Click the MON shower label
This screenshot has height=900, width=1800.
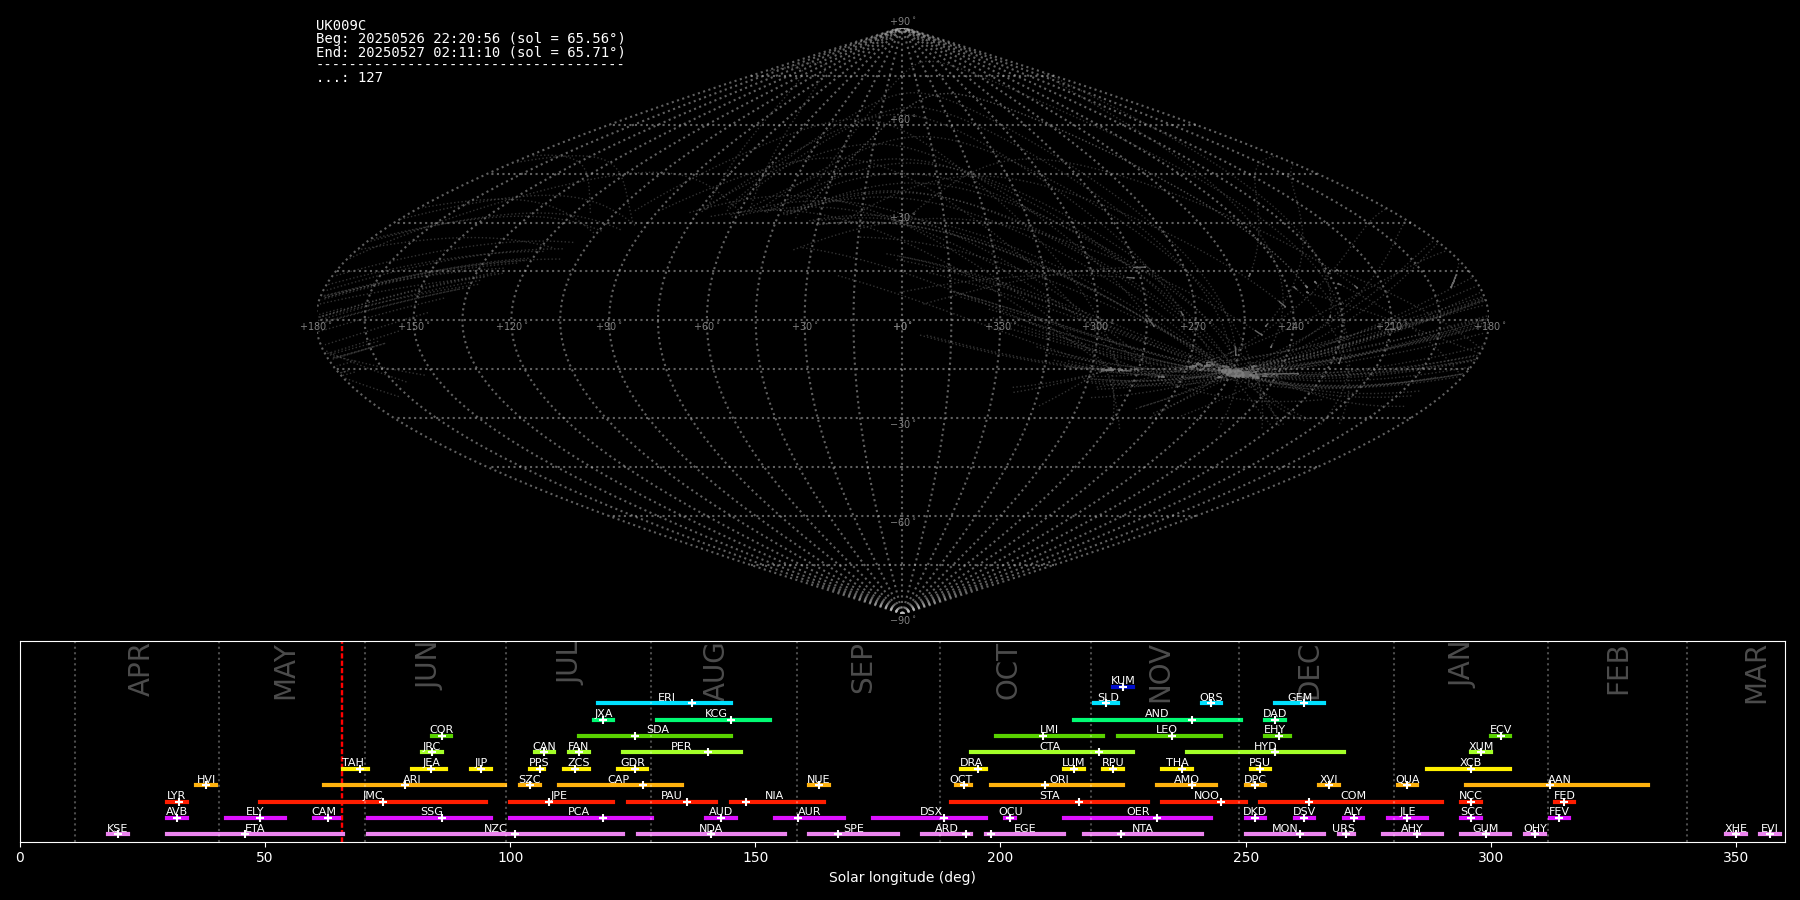click(x=1285, y=828)
